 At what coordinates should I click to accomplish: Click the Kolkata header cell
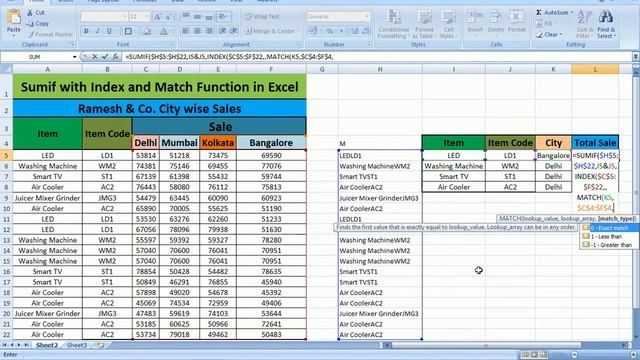[x=218, y=143]
